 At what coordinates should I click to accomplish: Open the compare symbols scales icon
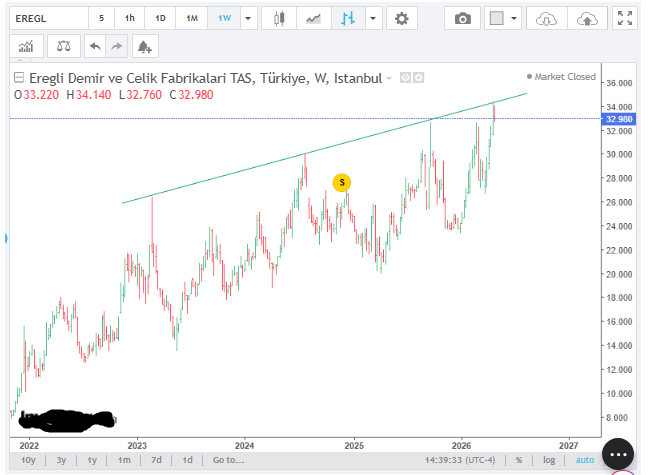63,46
